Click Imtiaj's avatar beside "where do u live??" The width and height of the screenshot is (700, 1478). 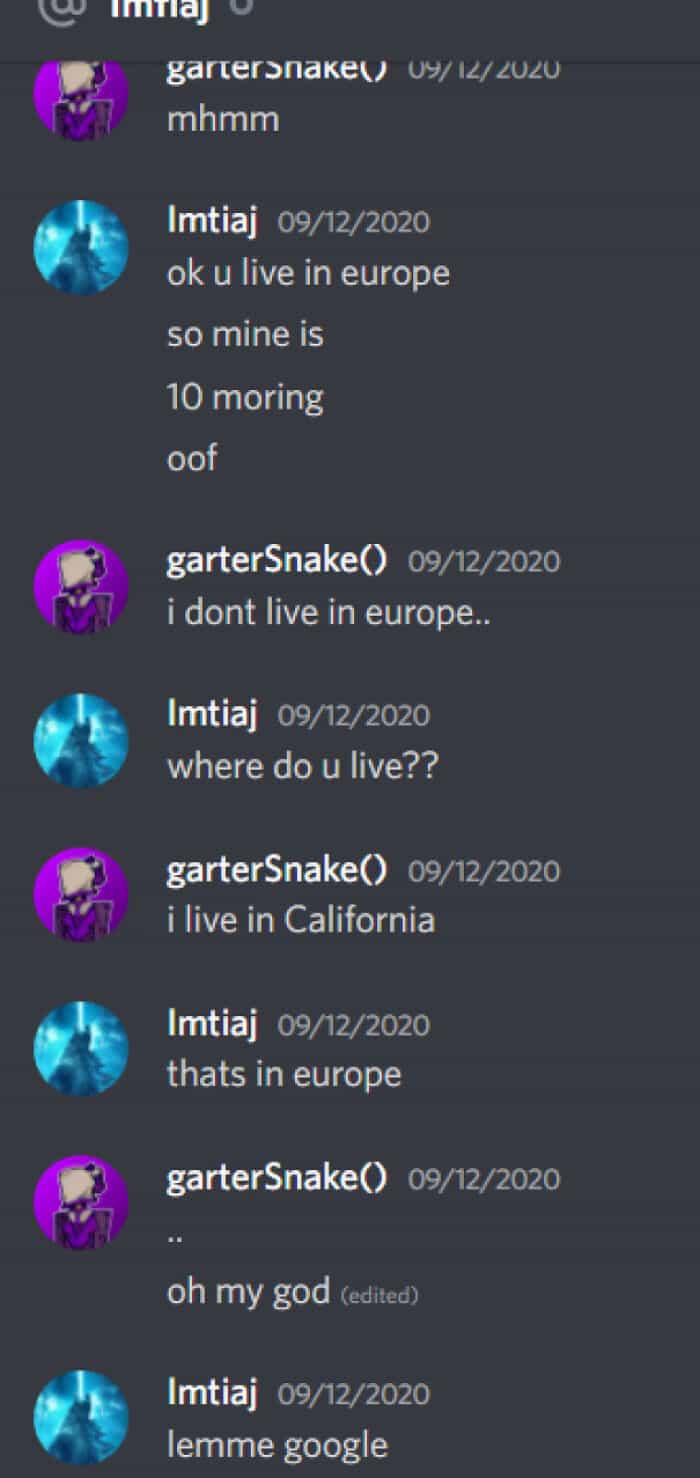click(x=81, y=741)
